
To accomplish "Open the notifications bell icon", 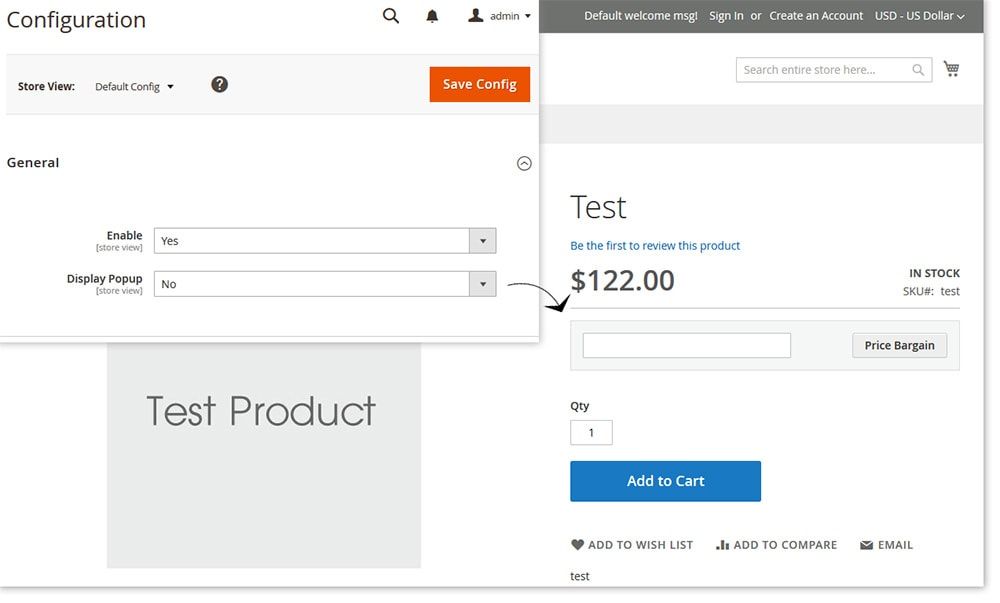I will [x=432, y=16].
